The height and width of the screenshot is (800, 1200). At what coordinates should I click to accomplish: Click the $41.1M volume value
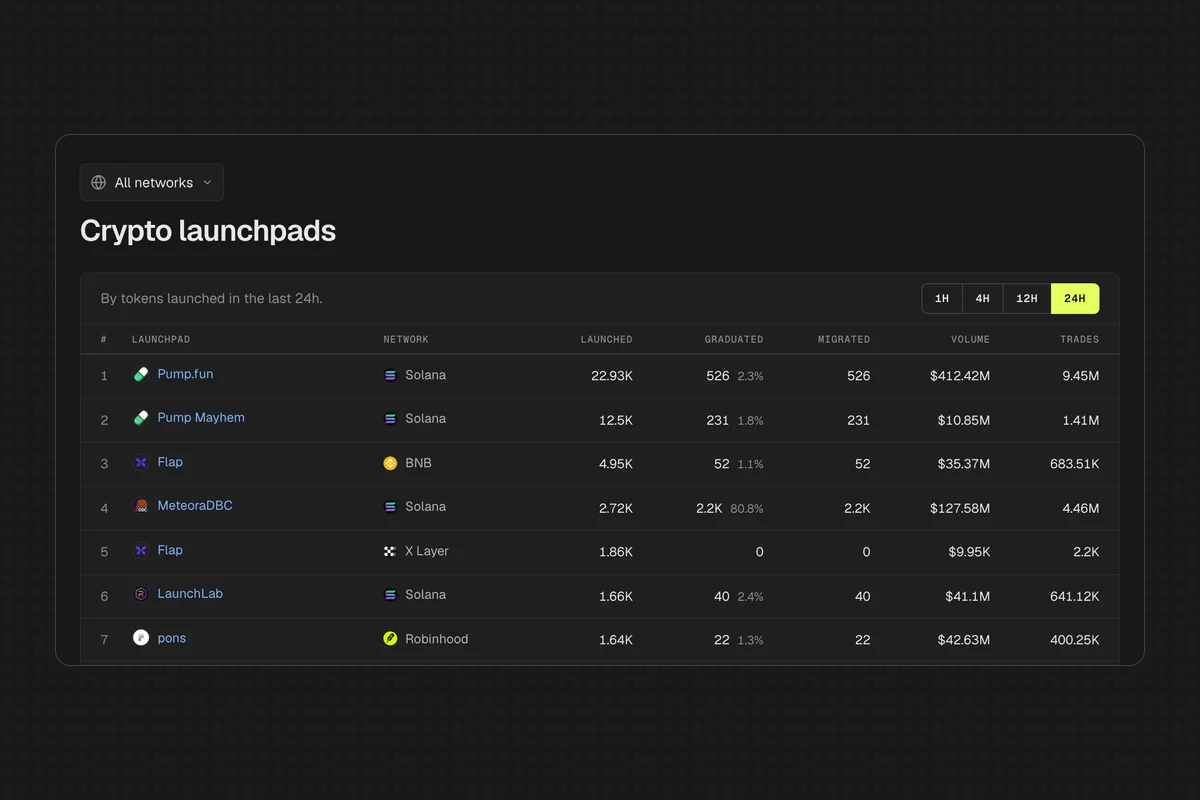968,596
